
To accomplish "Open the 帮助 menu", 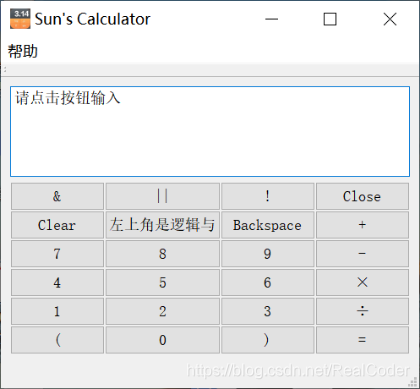I will (x=23, y=52).
